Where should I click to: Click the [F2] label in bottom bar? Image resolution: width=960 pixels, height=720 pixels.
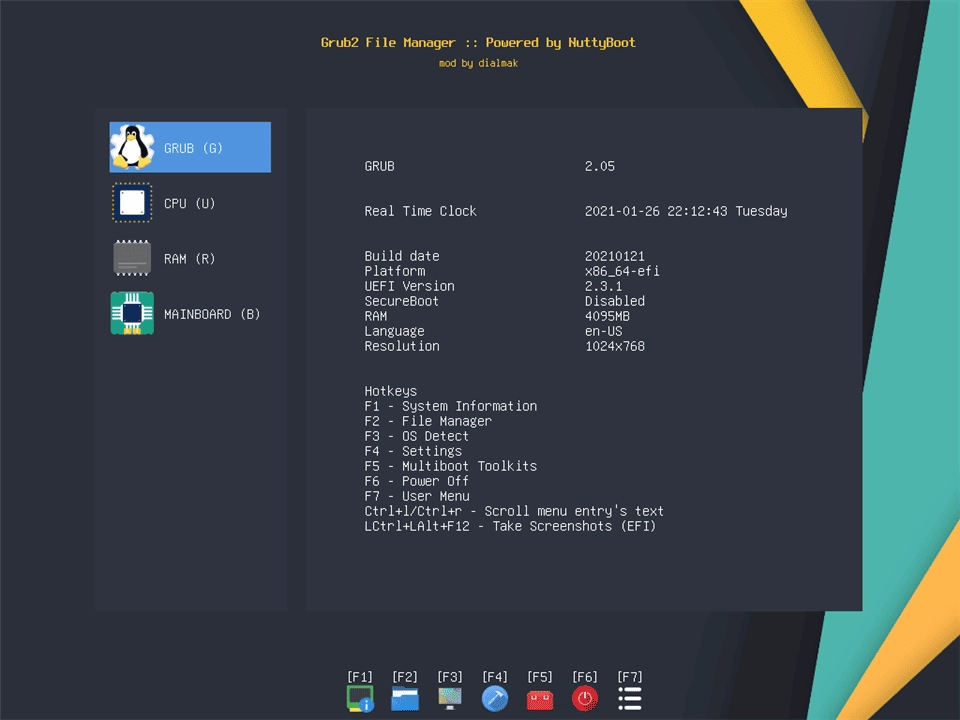[x=405, y=677]
